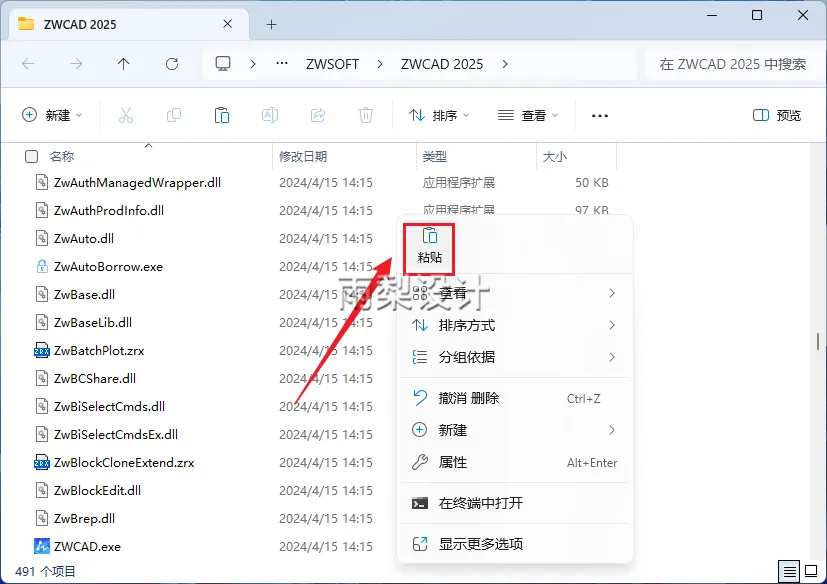The height and width of the screenshot is (584, 827).
Task: Show hidden breadcrumb path with ellipsis
Action: point(282,64)
